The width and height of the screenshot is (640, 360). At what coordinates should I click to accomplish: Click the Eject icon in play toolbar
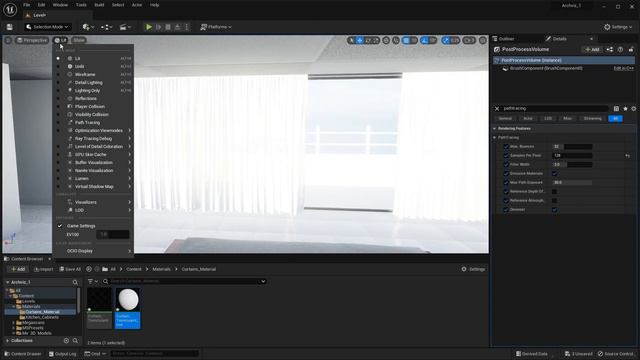point(178,27)
